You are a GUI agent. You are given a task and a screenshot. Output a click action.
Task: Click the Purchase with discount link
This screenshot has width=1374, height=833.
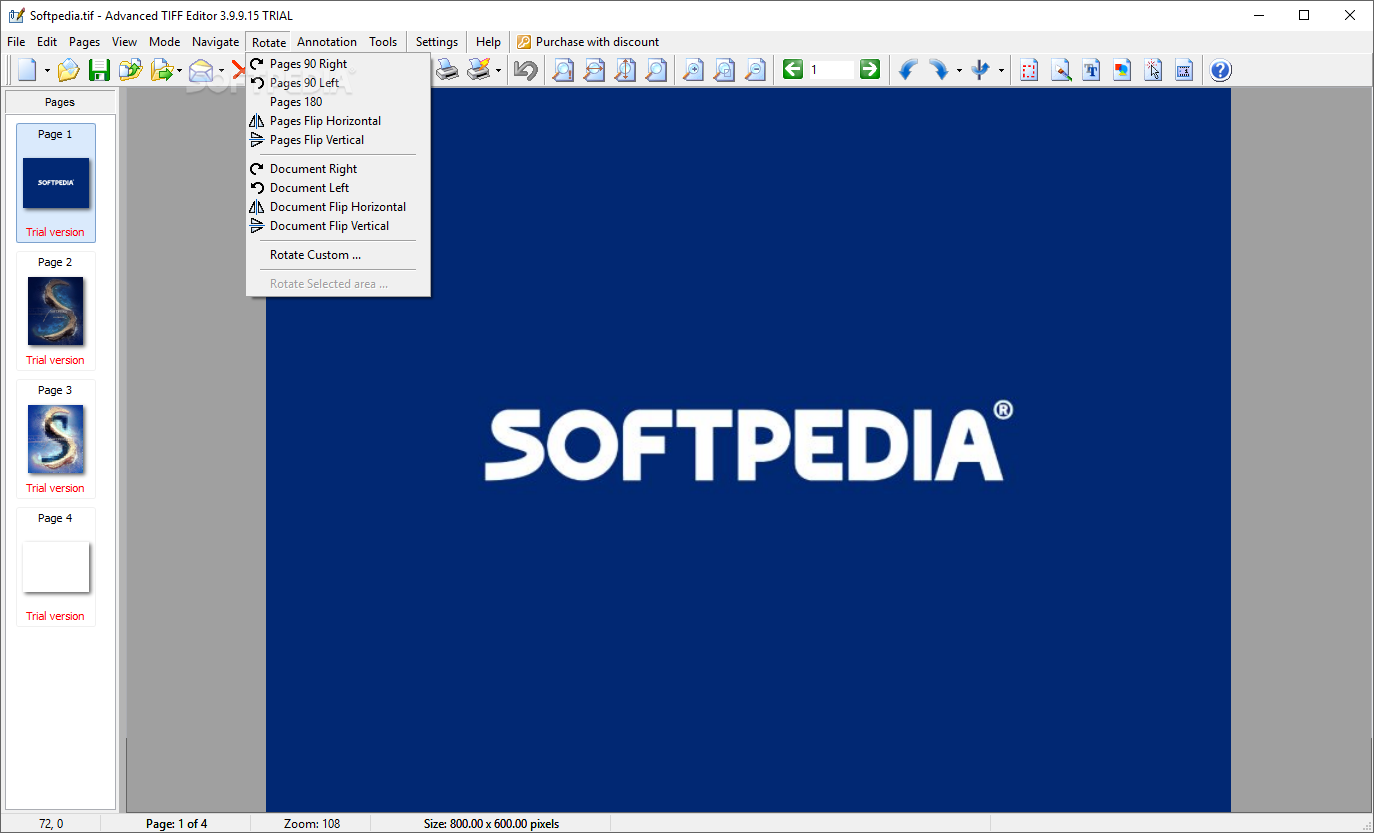pos(588,42)
